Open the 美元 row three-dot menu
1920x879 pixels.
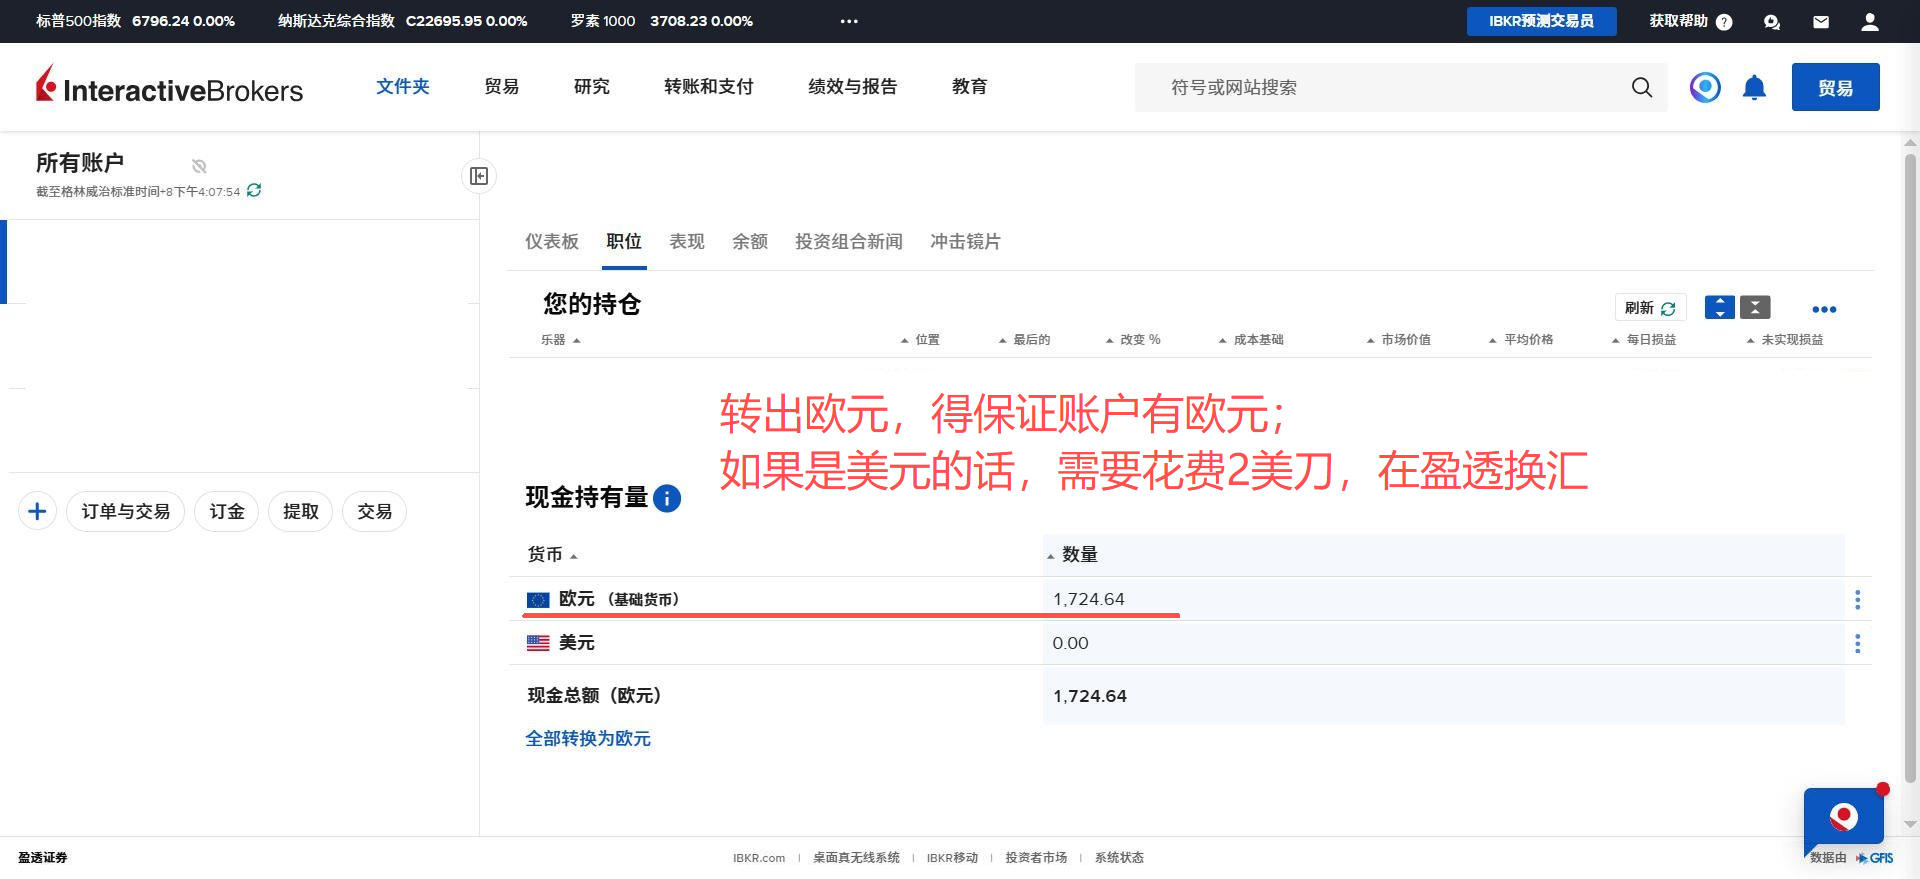[x=1857, y=644]
